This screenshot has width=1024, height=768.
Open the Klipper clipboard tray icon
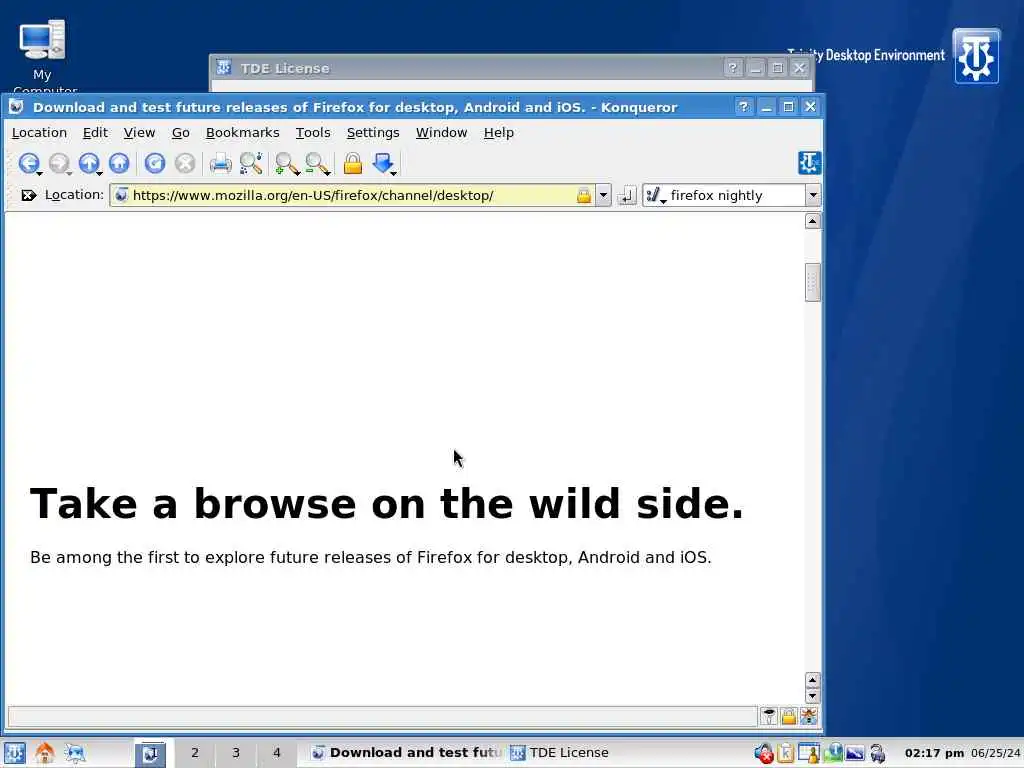tap(786, 753)
